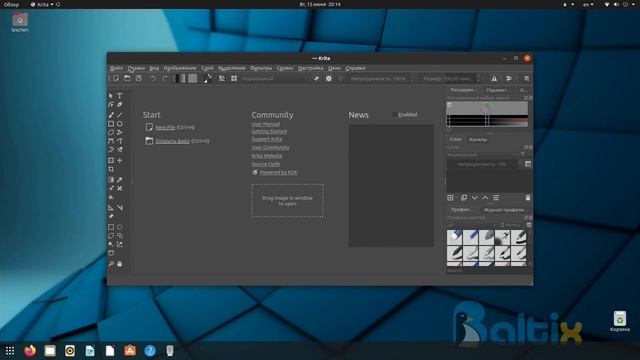640x360 pixels.
Task: Click the Save document toolbar icon
Action: (x=139, y=78)
